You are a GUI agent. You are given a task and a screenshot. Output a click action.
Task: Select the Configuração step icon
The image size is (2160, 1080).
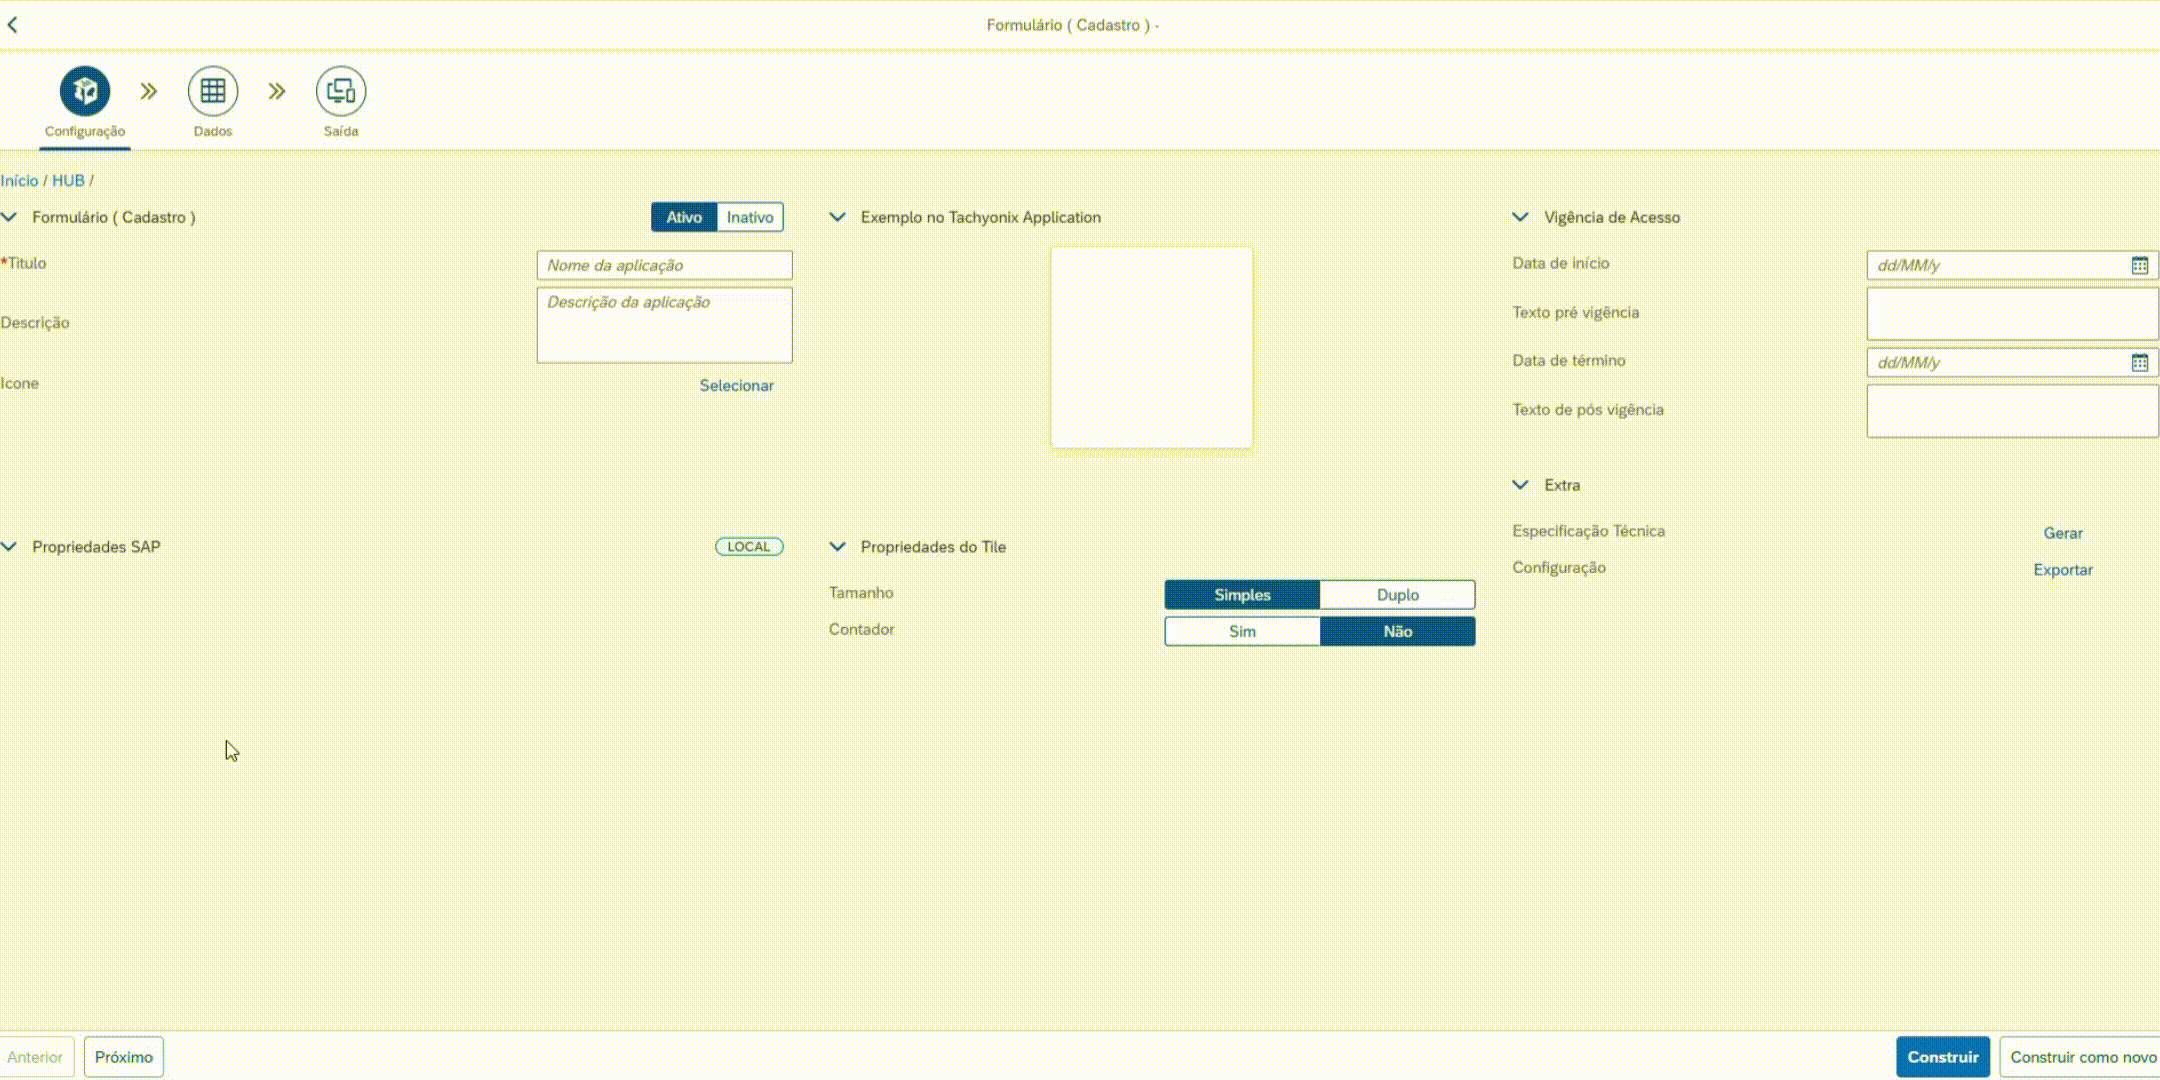click(85, 91)
